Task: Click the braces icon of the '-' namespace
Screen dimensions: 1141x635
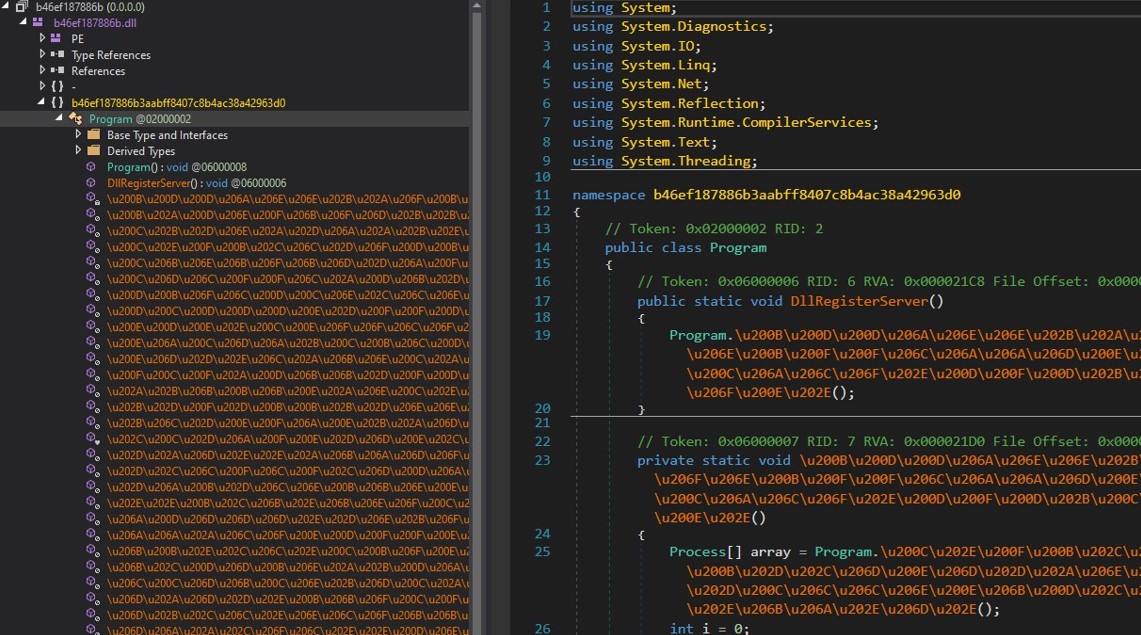Action: (57, 87)
